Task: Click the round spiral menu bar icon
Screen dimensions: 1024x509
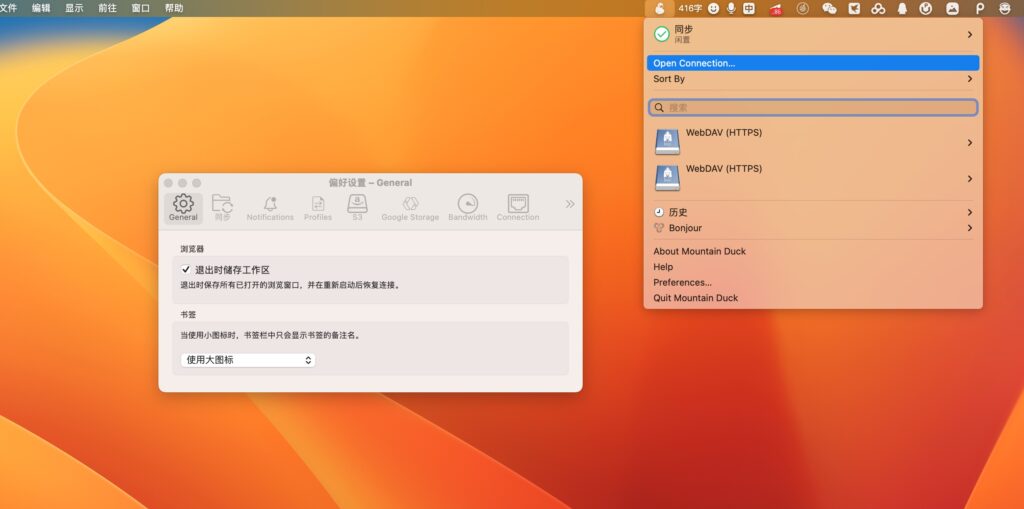Action: (x=803, y=8)
